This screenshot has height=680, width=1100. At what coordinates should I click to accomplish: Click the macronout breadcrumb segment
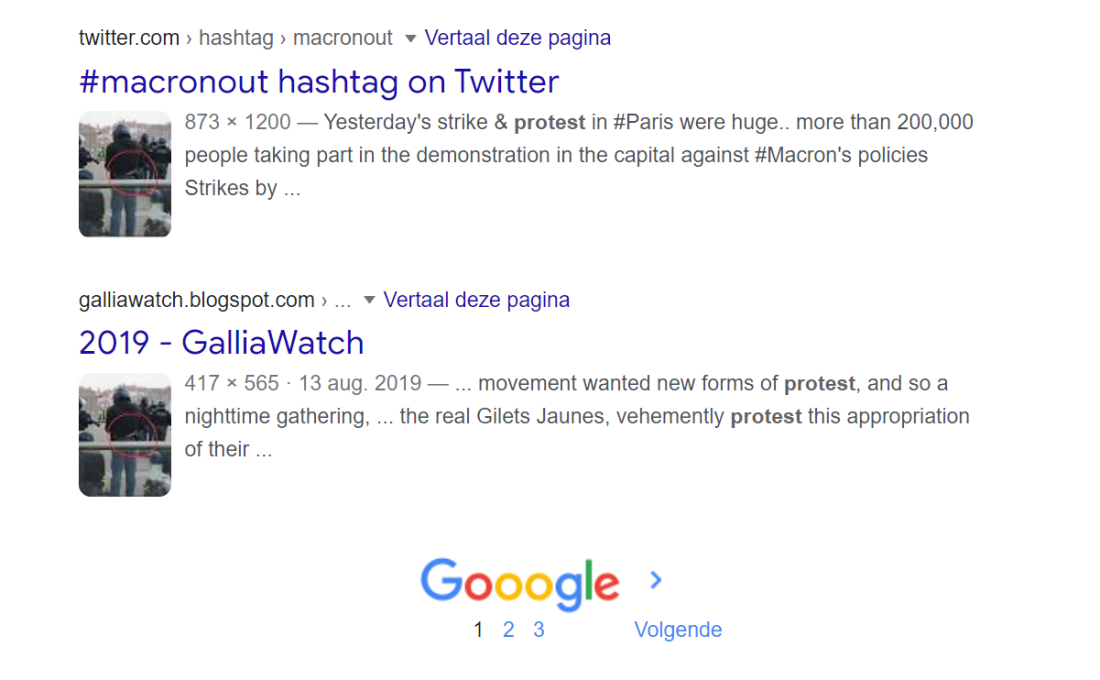click(342, 38)
